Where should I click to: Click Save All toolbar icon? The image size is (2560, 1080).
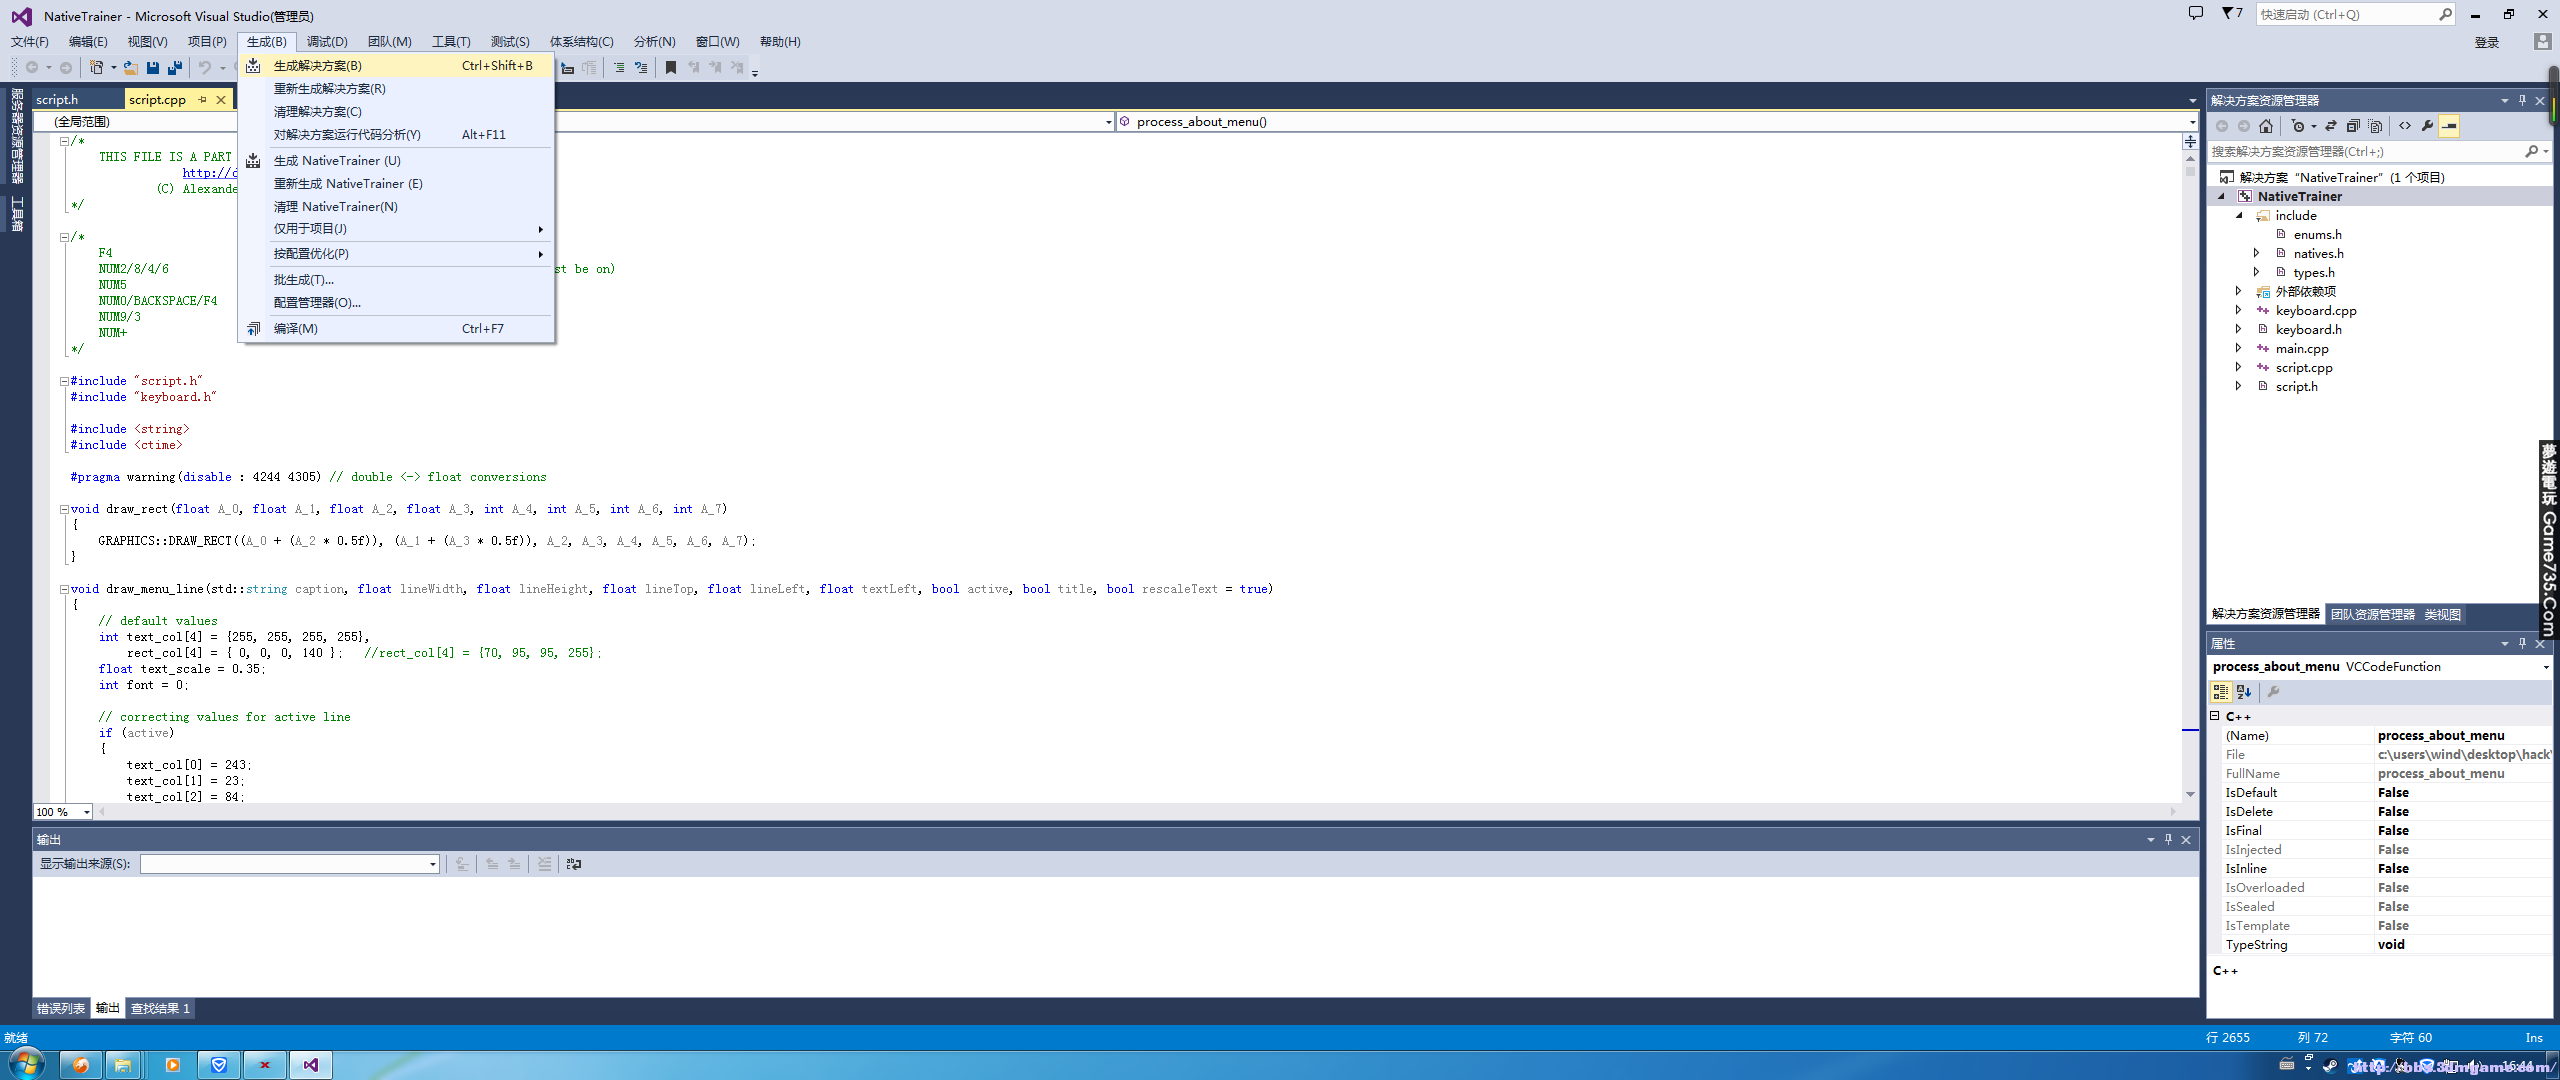tap(175, 68)
